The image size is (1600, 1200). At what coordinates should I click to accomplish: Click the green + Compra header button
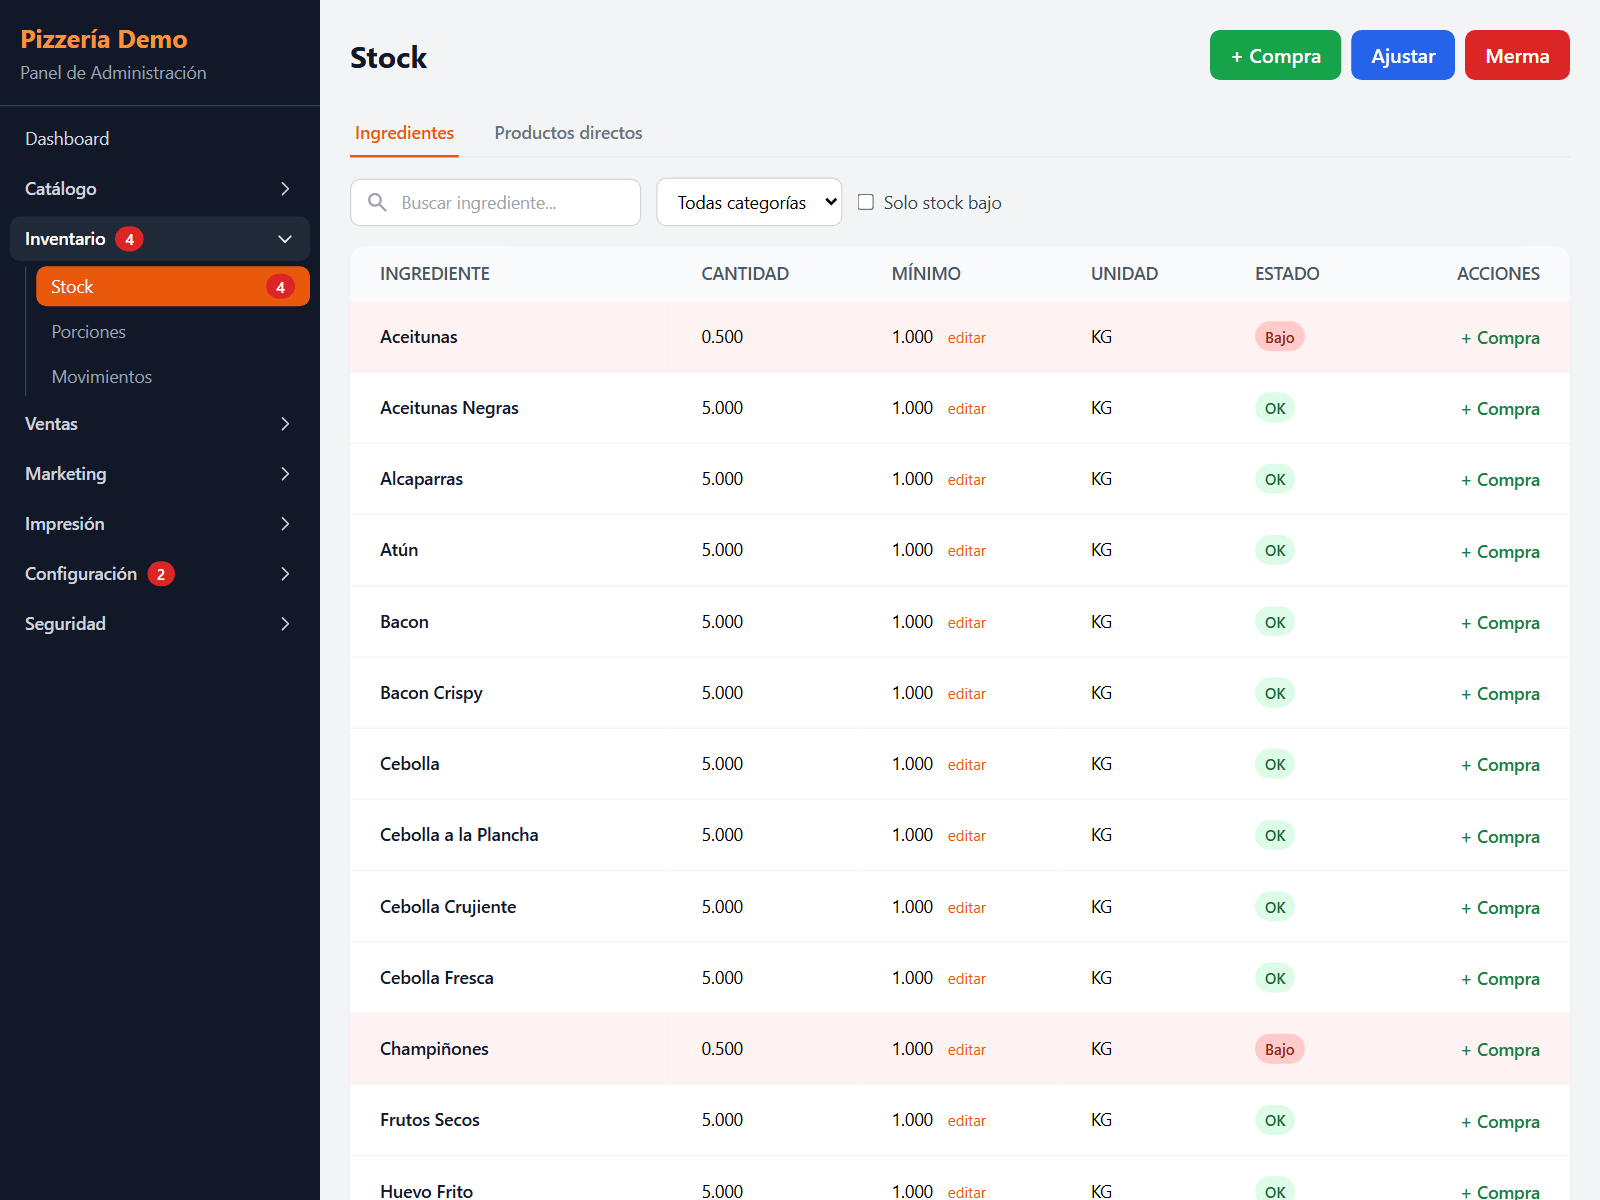[x=1275, y=55]
